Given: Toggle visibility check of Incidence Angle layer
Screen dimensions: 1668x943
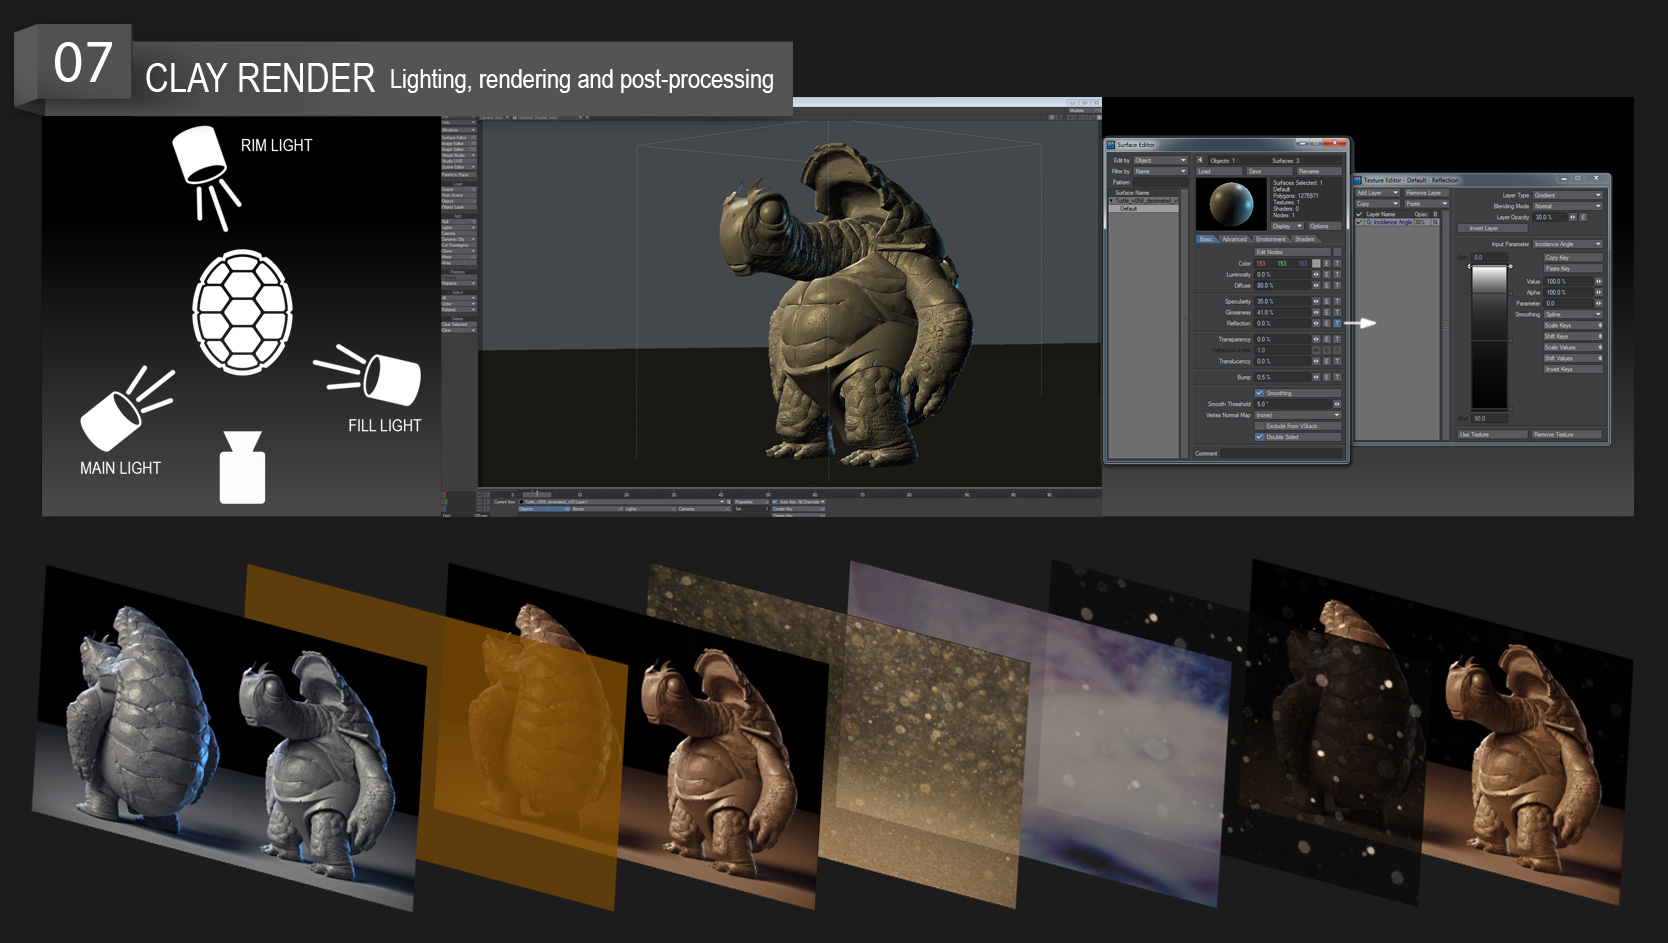Looking at the screenshot, I should coord(1359,222).
